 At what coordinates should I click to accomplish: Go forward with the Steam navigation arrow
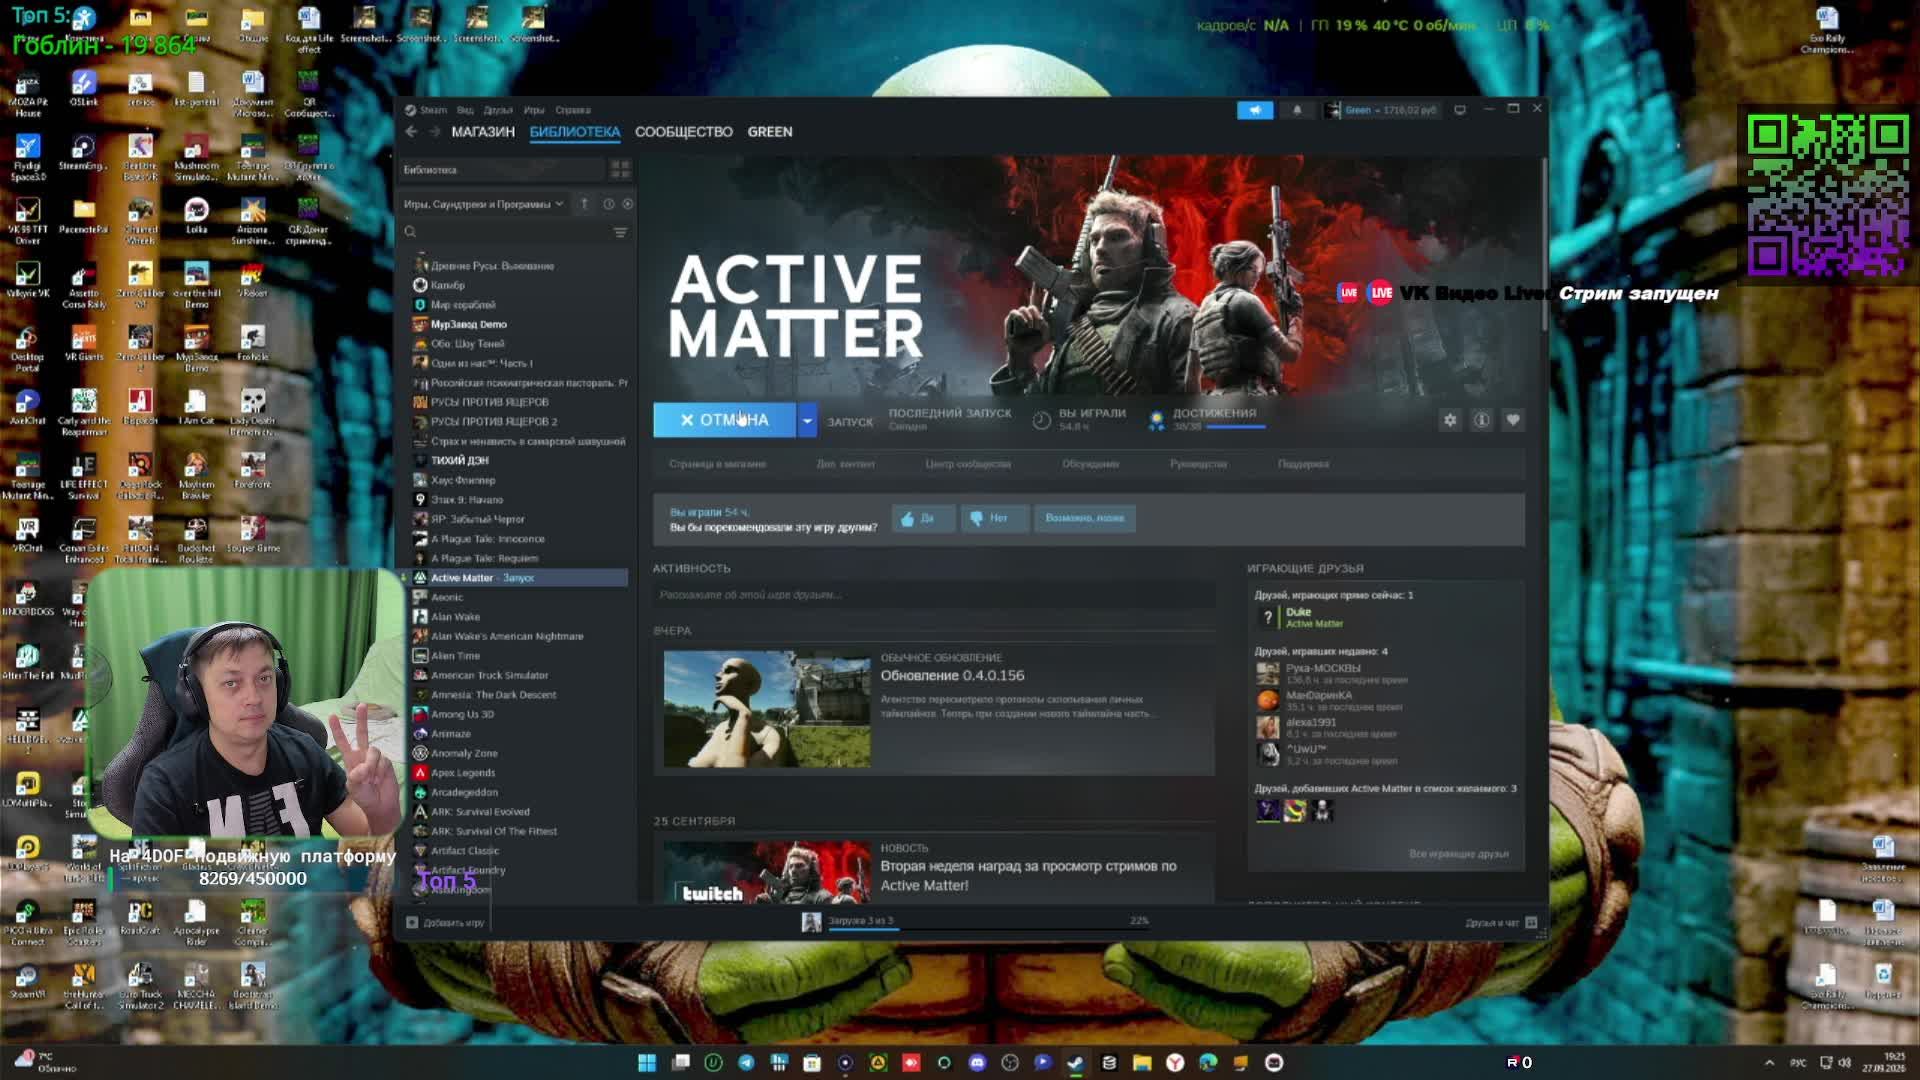[435, 131]
